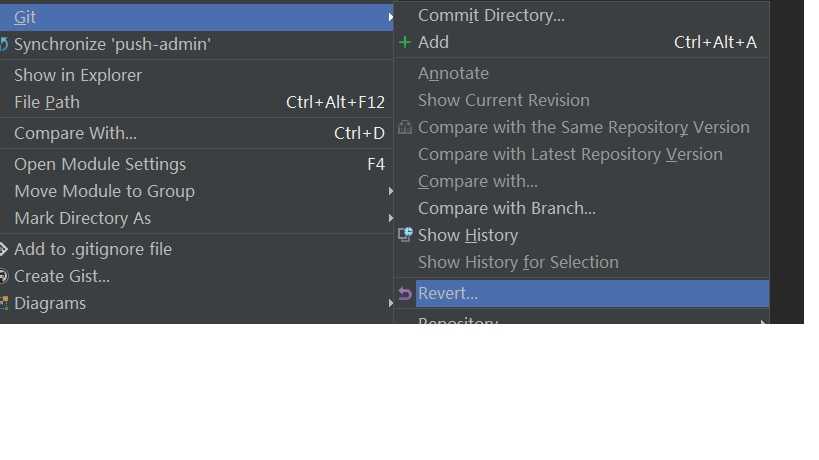
Task: Expand the Mark Directory As submenu
Action: pos(389,218)
